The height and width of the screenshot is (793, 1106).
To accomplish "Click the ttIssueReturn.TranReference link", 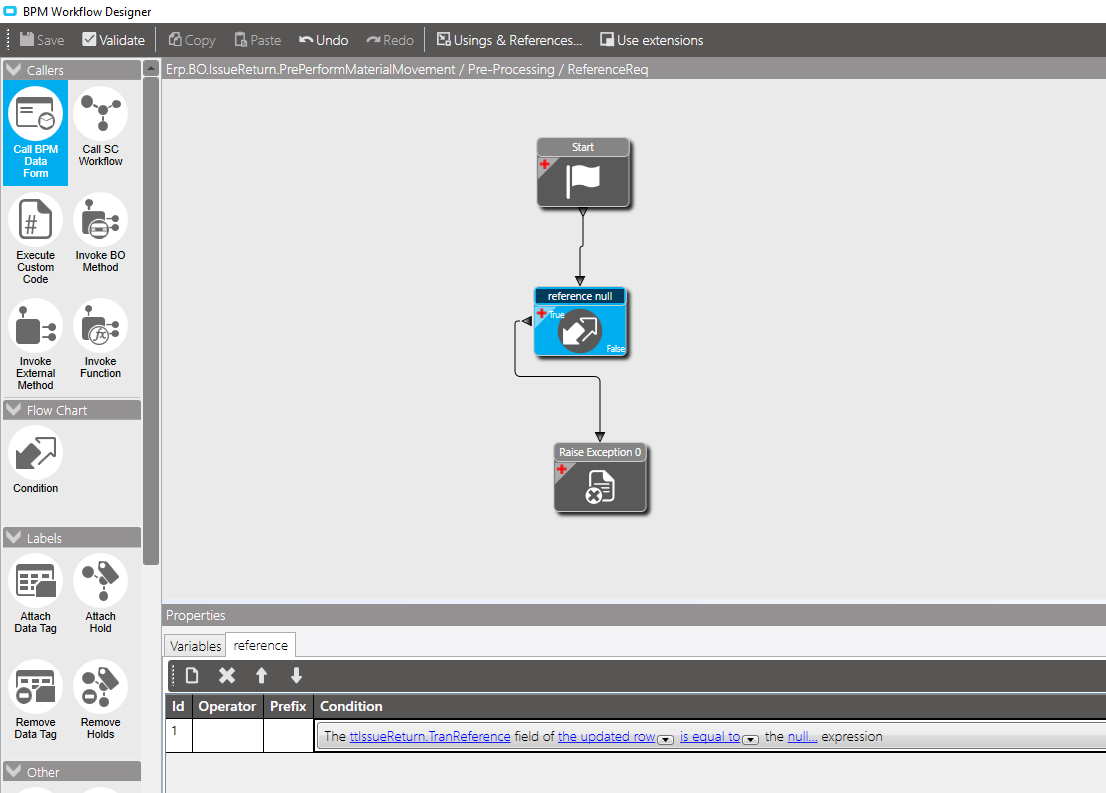I will pos(430,736).
